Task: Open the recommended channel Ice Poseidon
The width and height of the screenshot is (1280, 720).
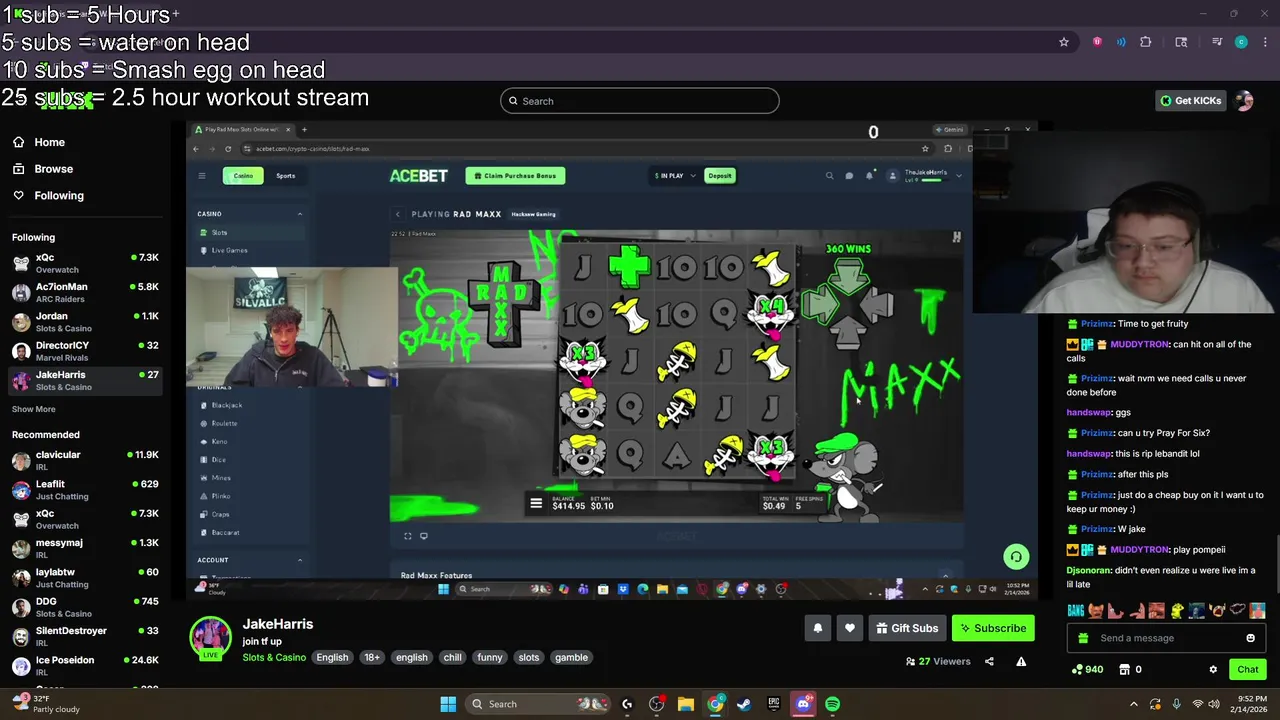Action: [85, 665]
